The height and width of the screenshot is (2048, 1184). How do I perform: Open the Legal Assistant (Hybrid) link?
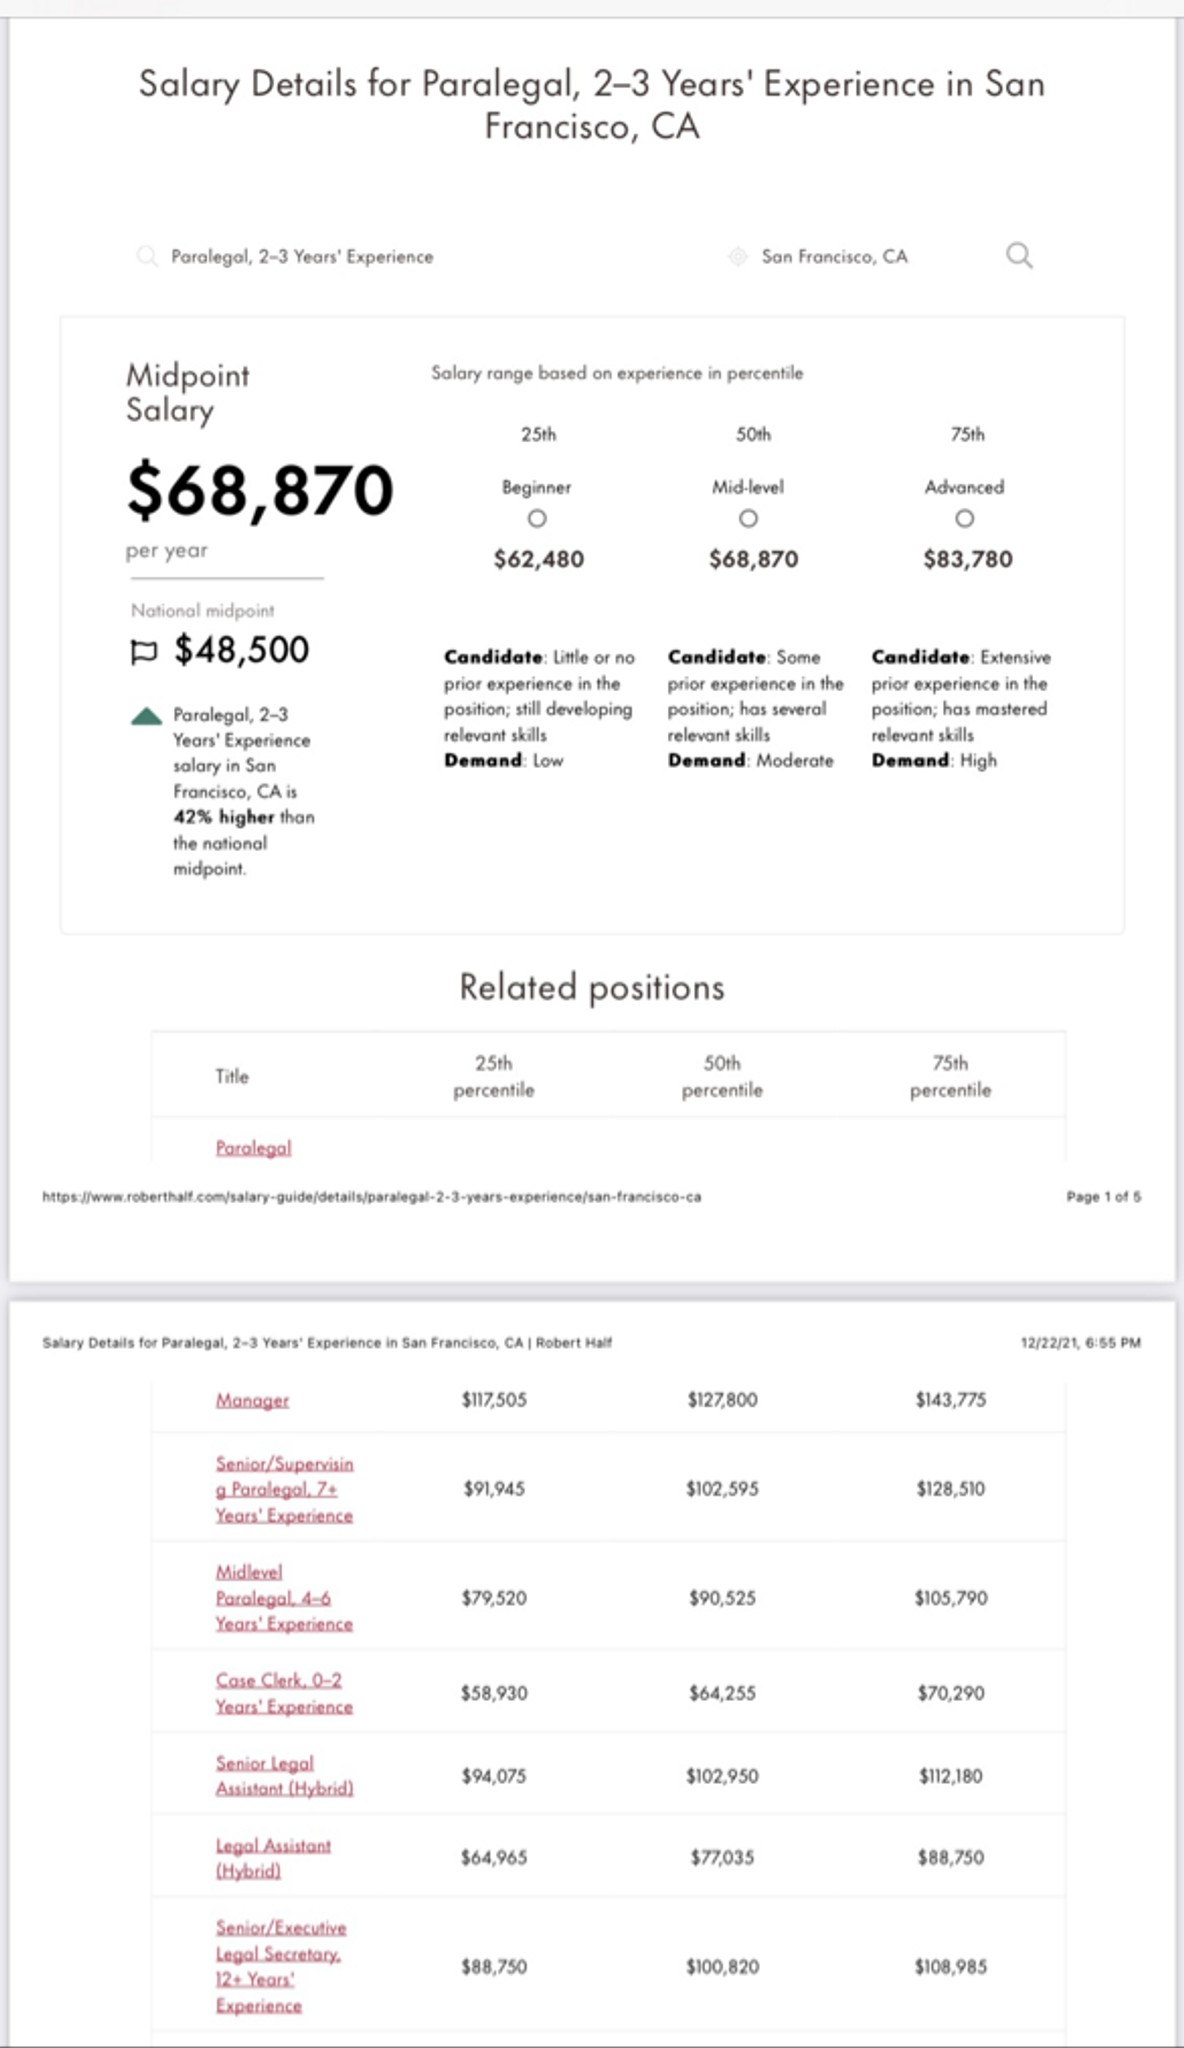click(x=273, y=1858)
